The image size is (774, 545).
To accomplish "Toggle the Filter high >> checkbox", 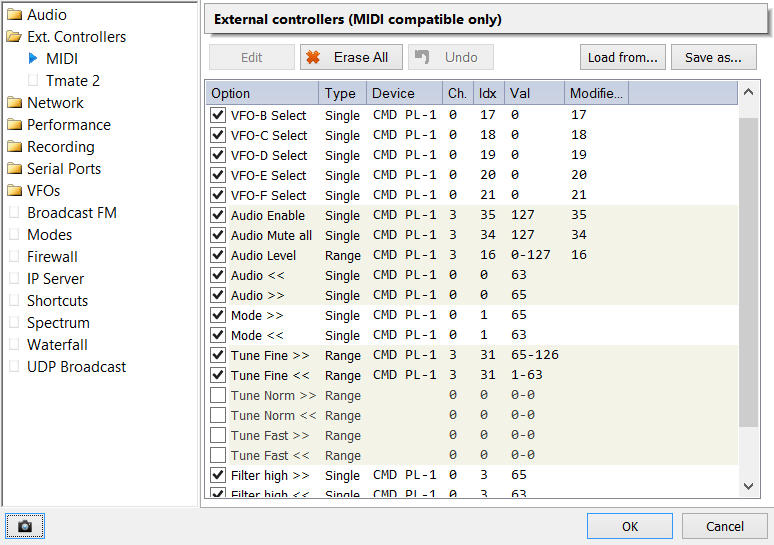I will [218, 475].
